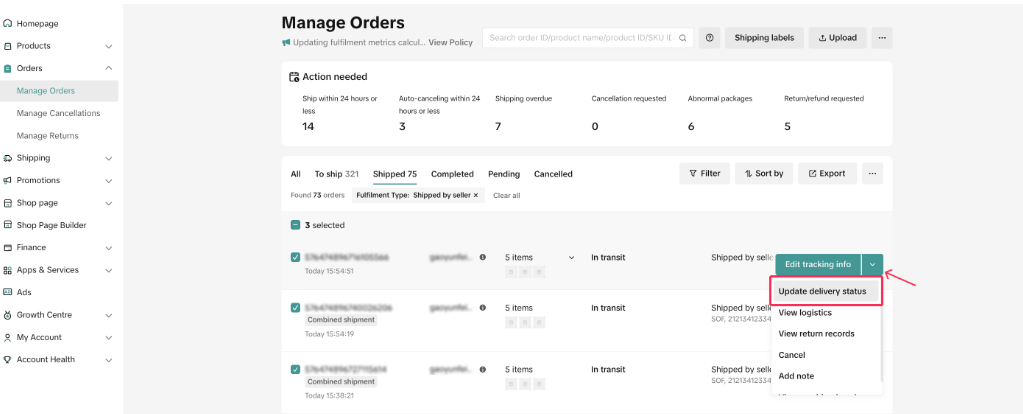Remove the Shipped by seller filter chip
Screen dimensions: 1023x414
click(476, 195)
